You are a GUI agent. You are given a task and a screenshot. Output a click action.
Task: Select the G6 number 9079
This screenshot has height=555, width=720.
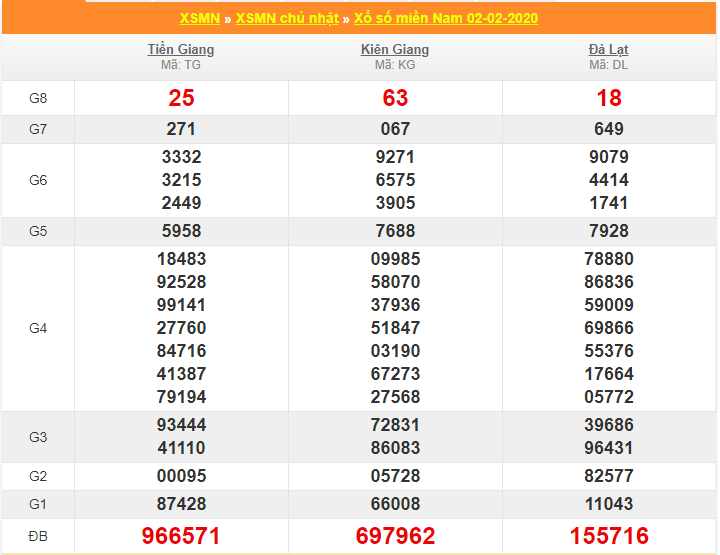[609, 157]
